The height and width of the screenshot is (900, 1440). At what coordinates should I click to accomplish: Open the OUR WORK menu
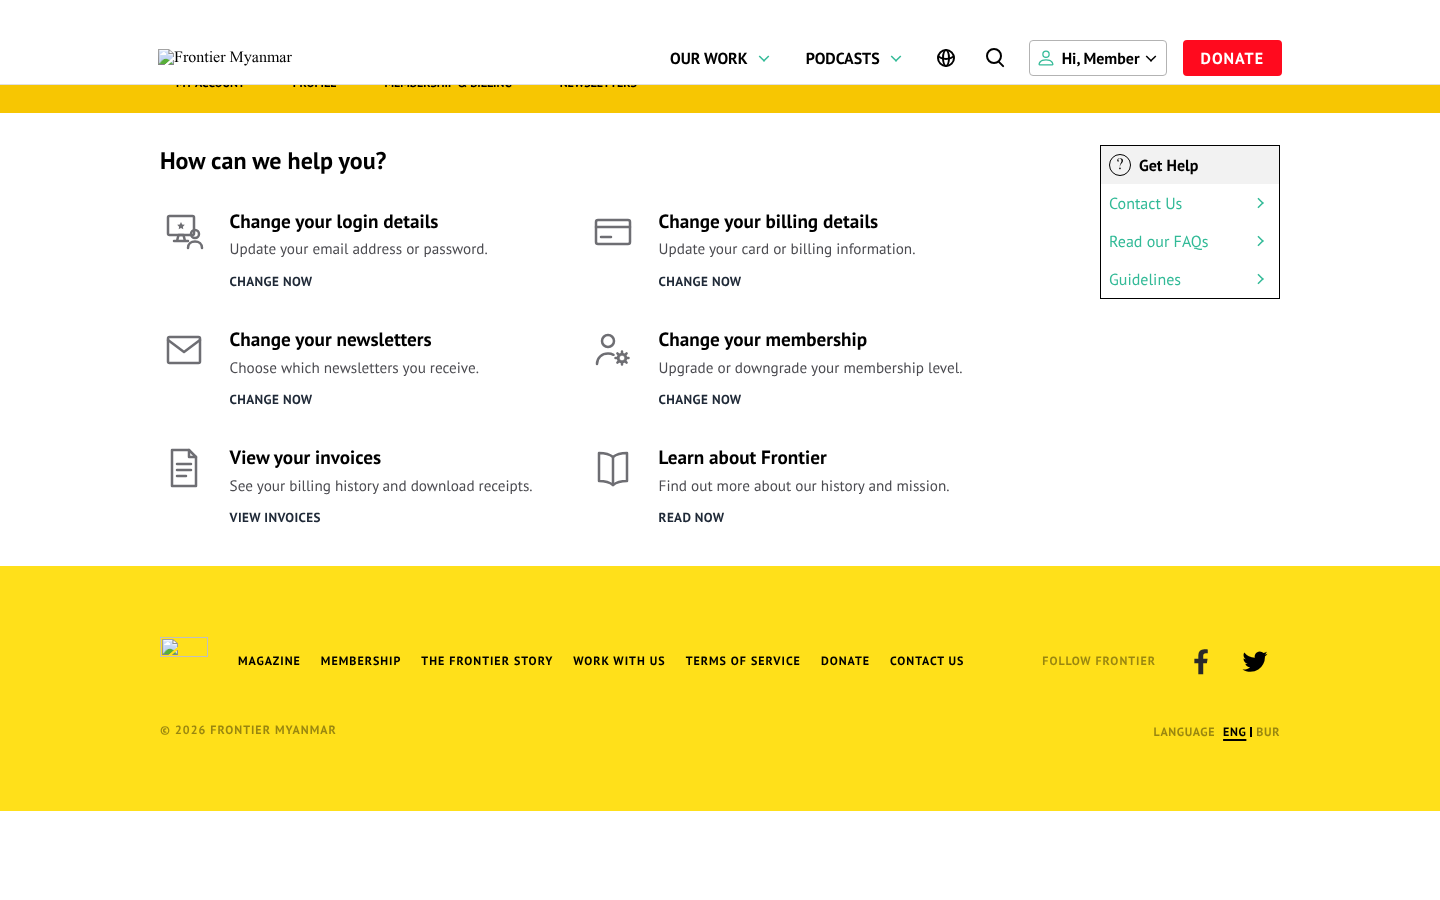709,58
